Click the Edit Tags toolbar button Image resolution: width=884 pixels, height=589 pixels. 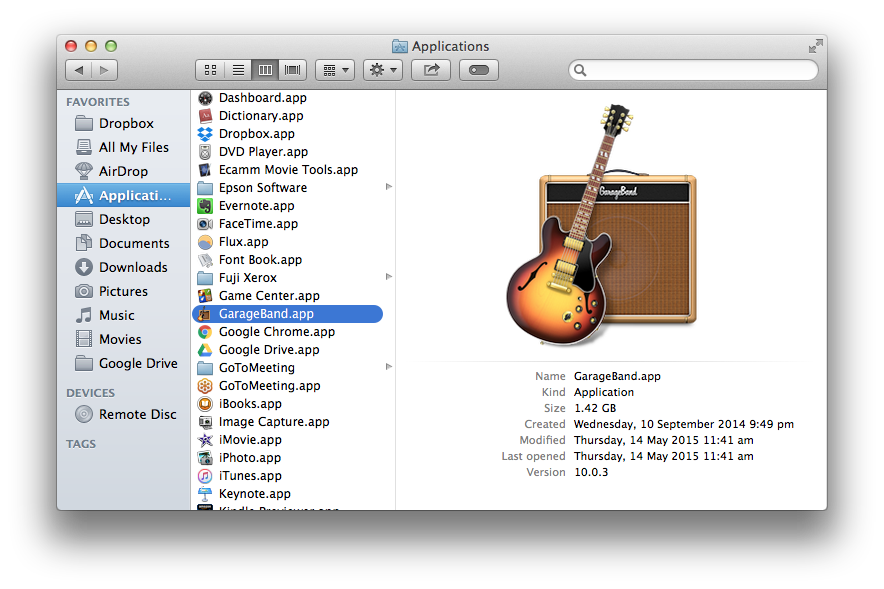click(x=479, y=70)
